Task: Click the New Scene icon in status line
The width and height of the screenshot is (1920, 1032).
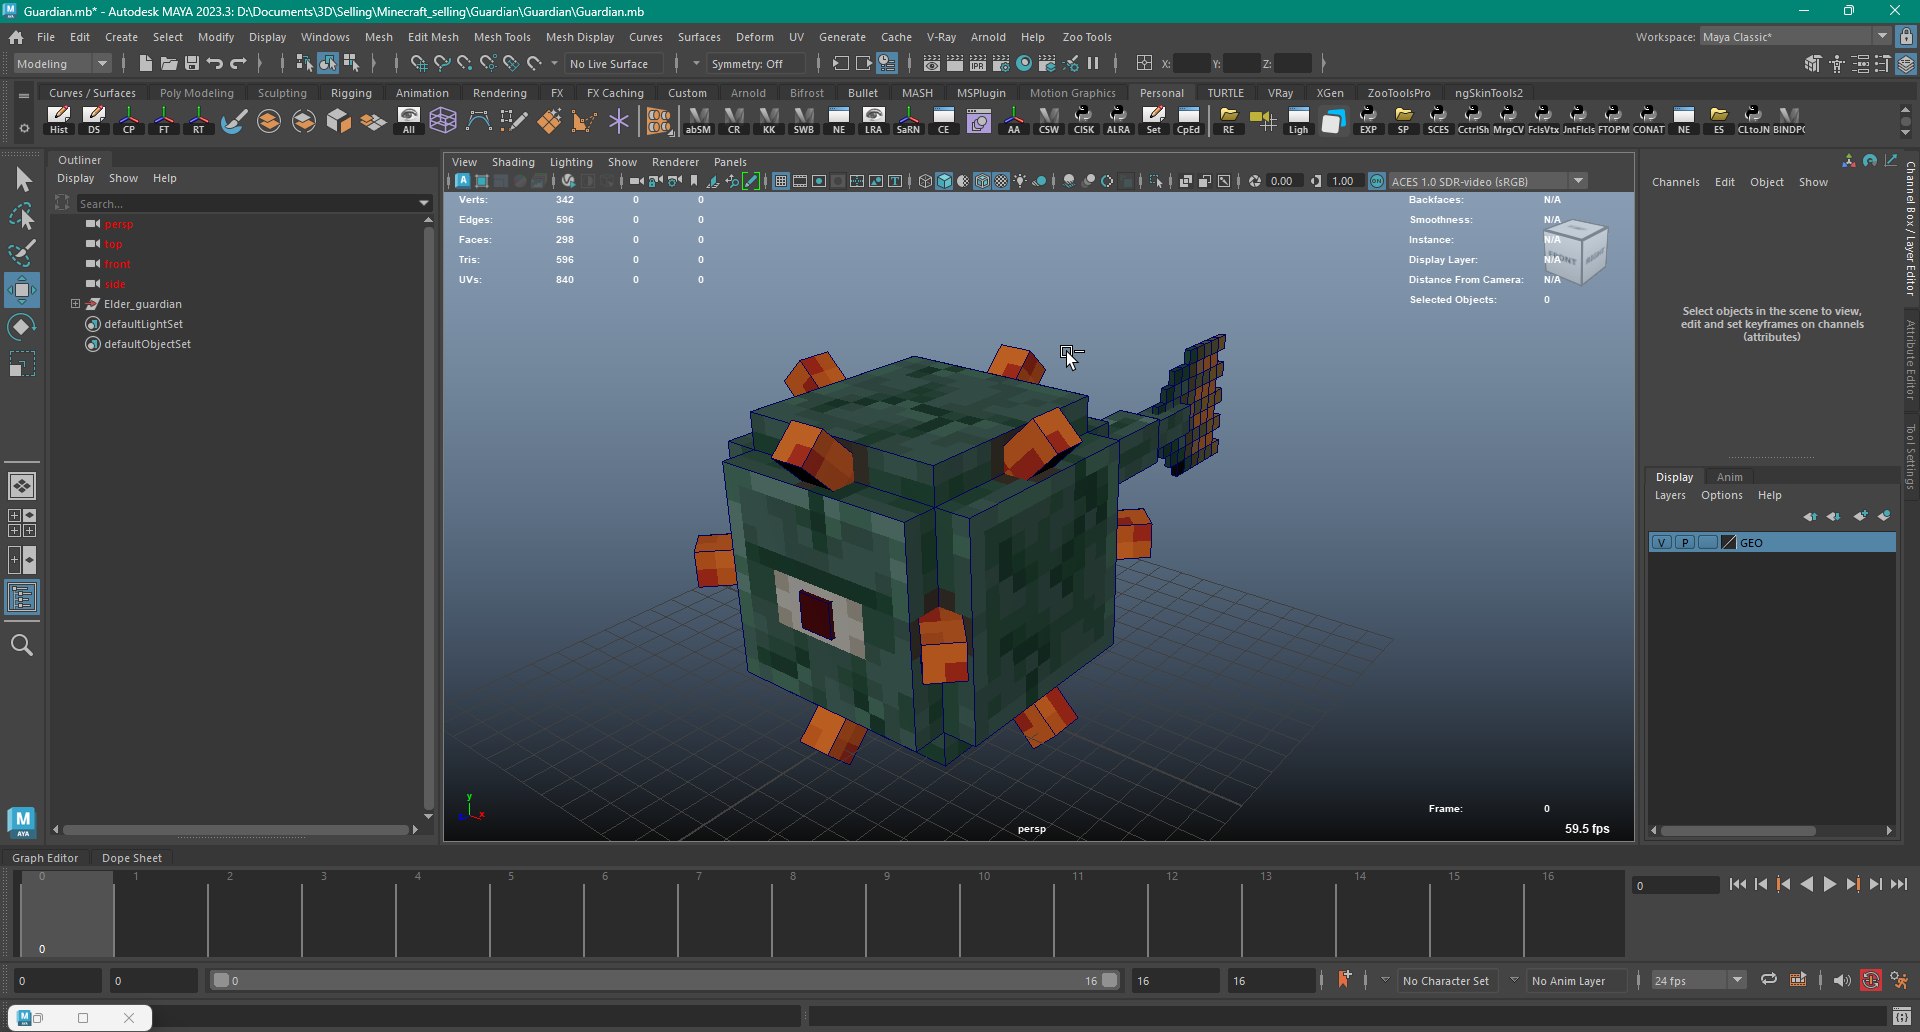Action: pyautogui.click(x=146, y=64)
